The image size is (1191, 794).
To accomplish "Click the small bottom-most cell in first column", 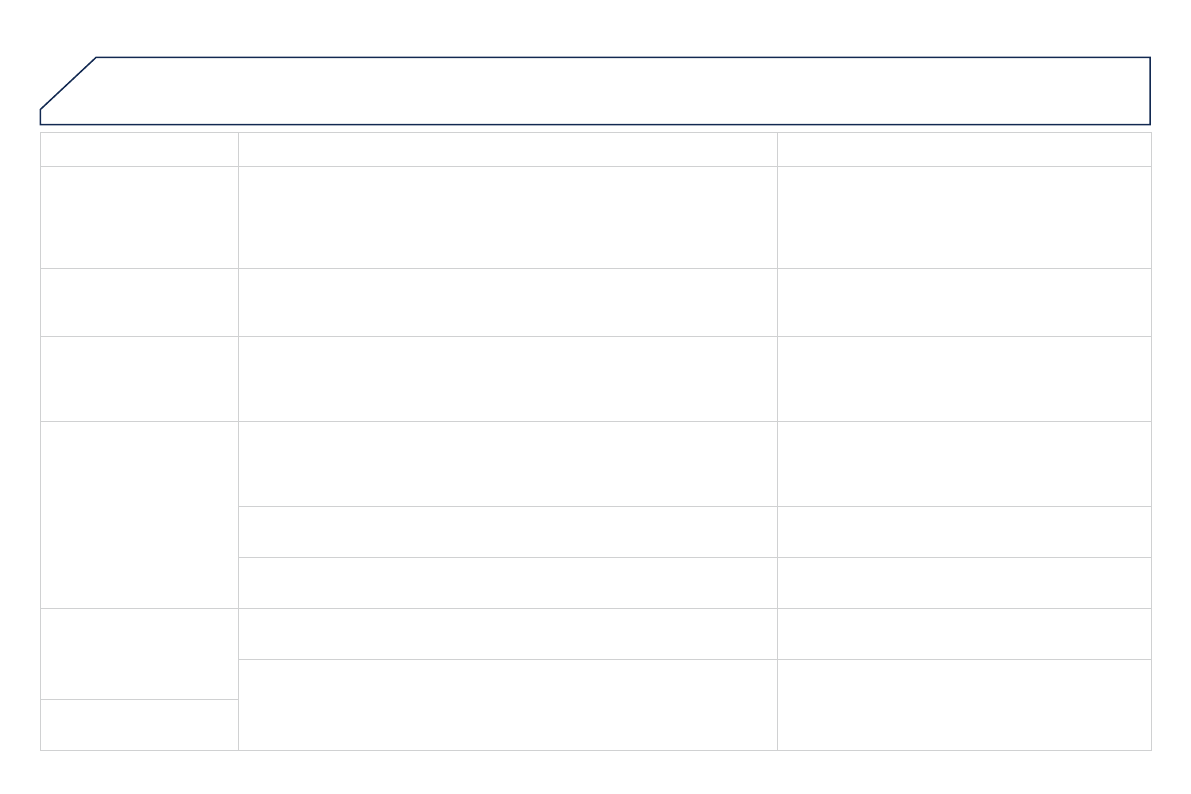I will click(x=139, y=724).
